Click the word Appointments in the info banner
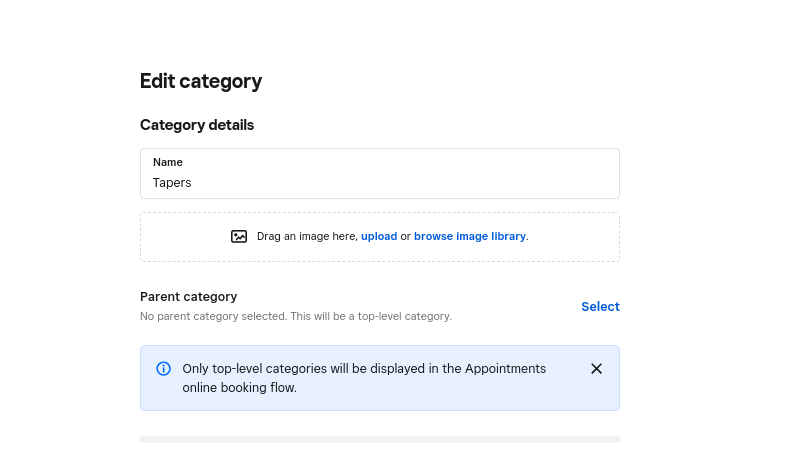 click(505, 369)
